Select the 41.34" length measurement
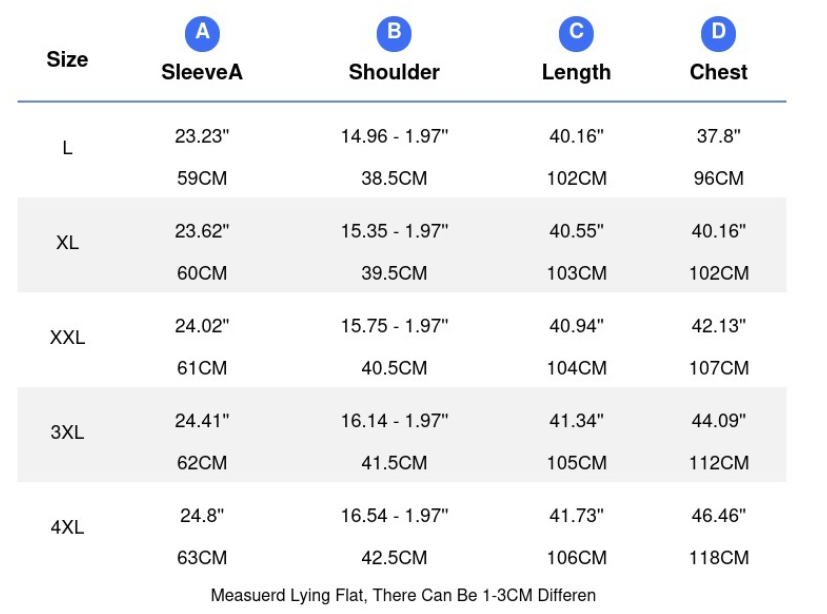 [576, 421]
